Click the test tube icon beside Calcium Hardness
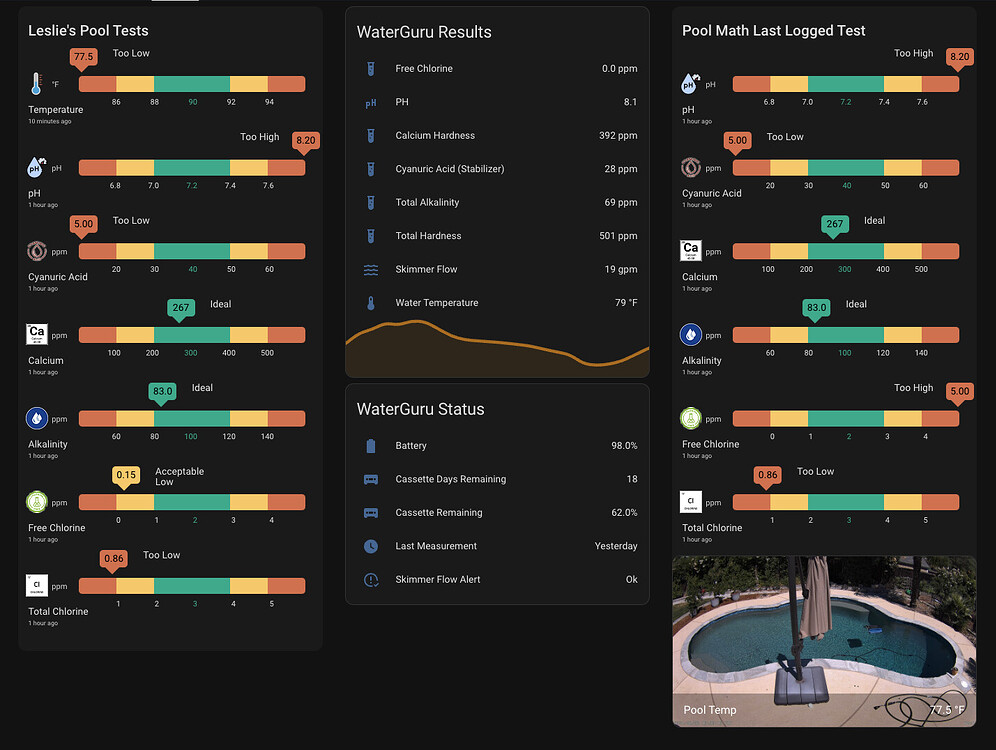The height and width of the screenshot is (750, 996). click(371, 135)
